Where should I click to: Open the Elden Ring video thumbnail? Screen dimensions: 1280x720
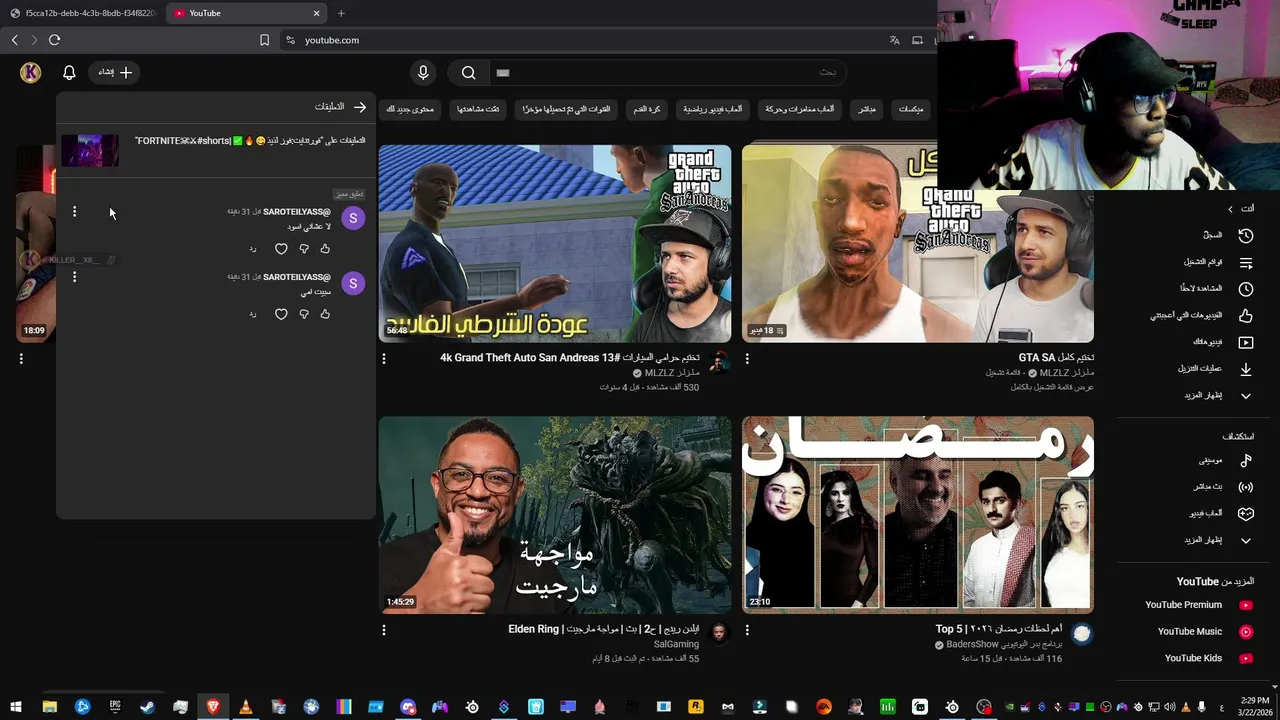(x=555, y=515)
